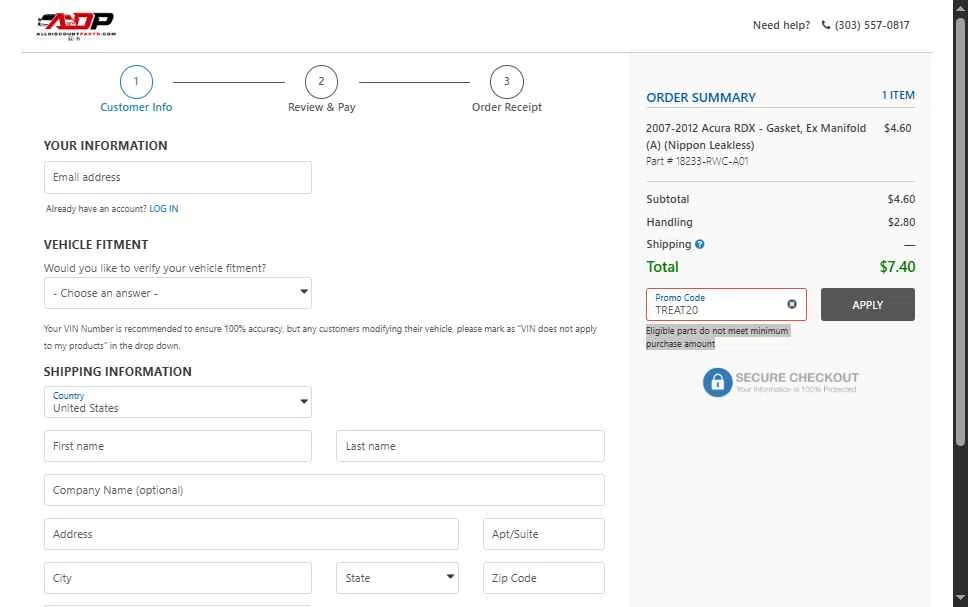Focus the Address field
968x607 pixels.
click(x=251, y=534)
